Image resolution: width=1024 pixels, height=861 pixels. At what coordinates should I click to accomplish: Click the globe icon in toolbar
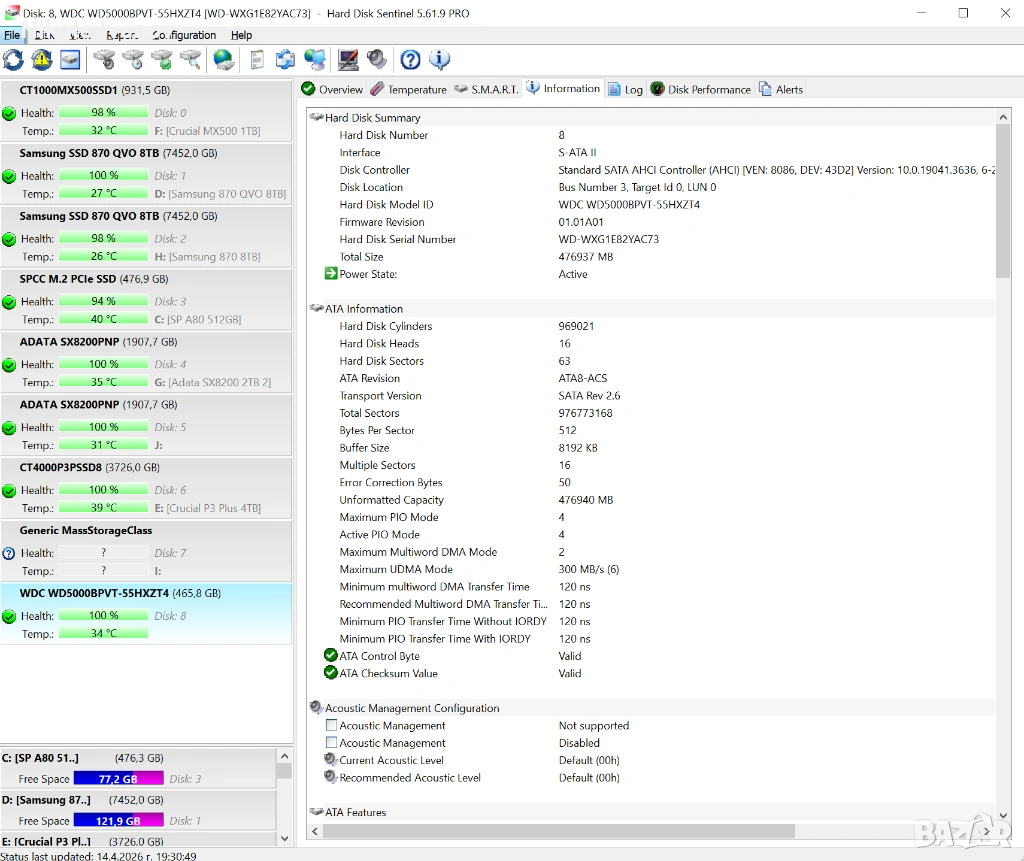click(224, 60)
